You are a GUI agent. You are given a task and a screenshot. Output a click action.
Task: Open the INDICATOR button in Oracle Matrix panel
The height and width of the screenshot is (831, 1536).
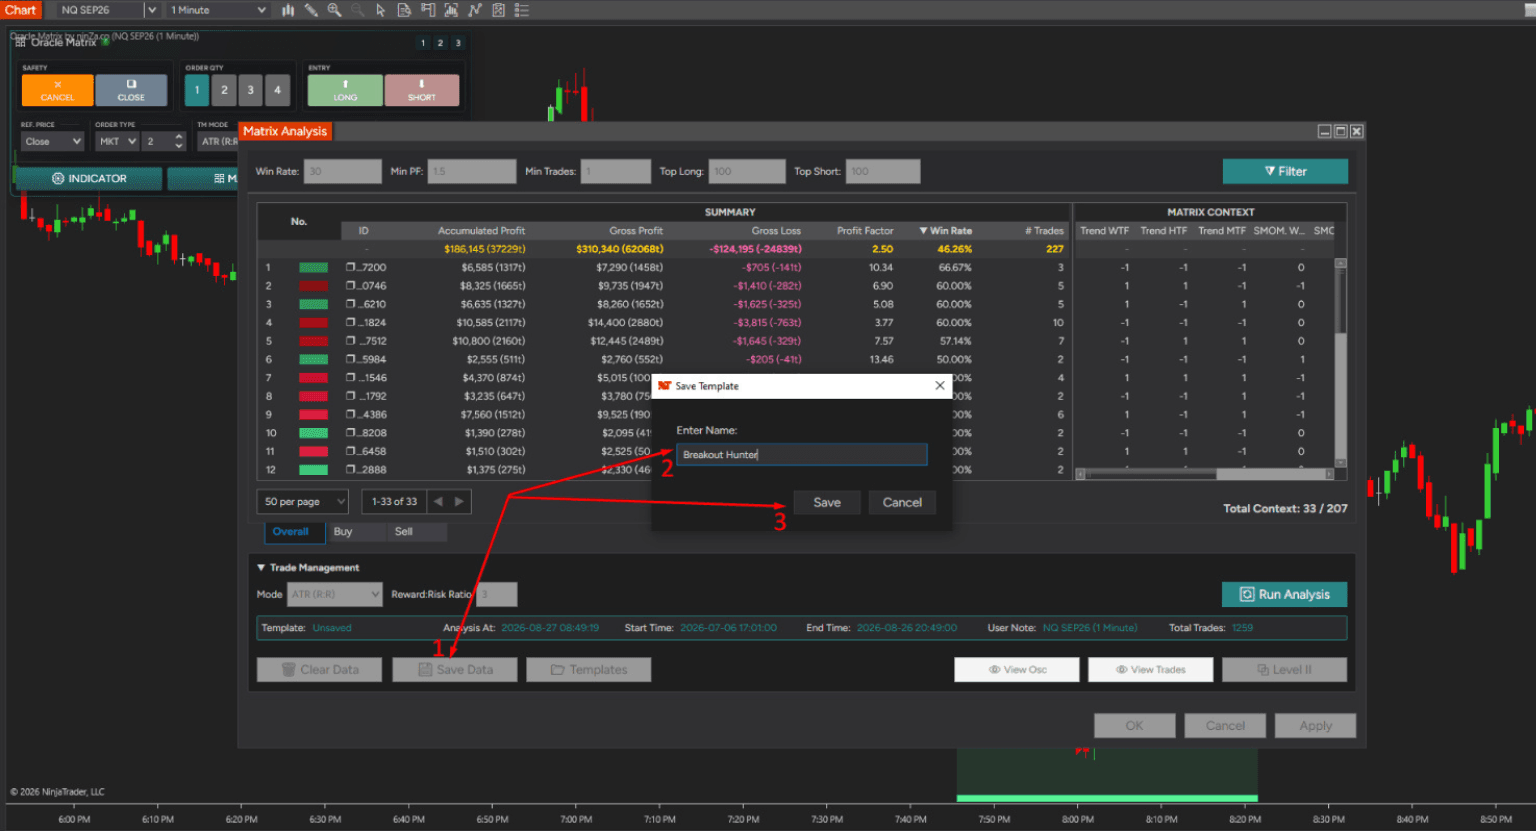88,178
